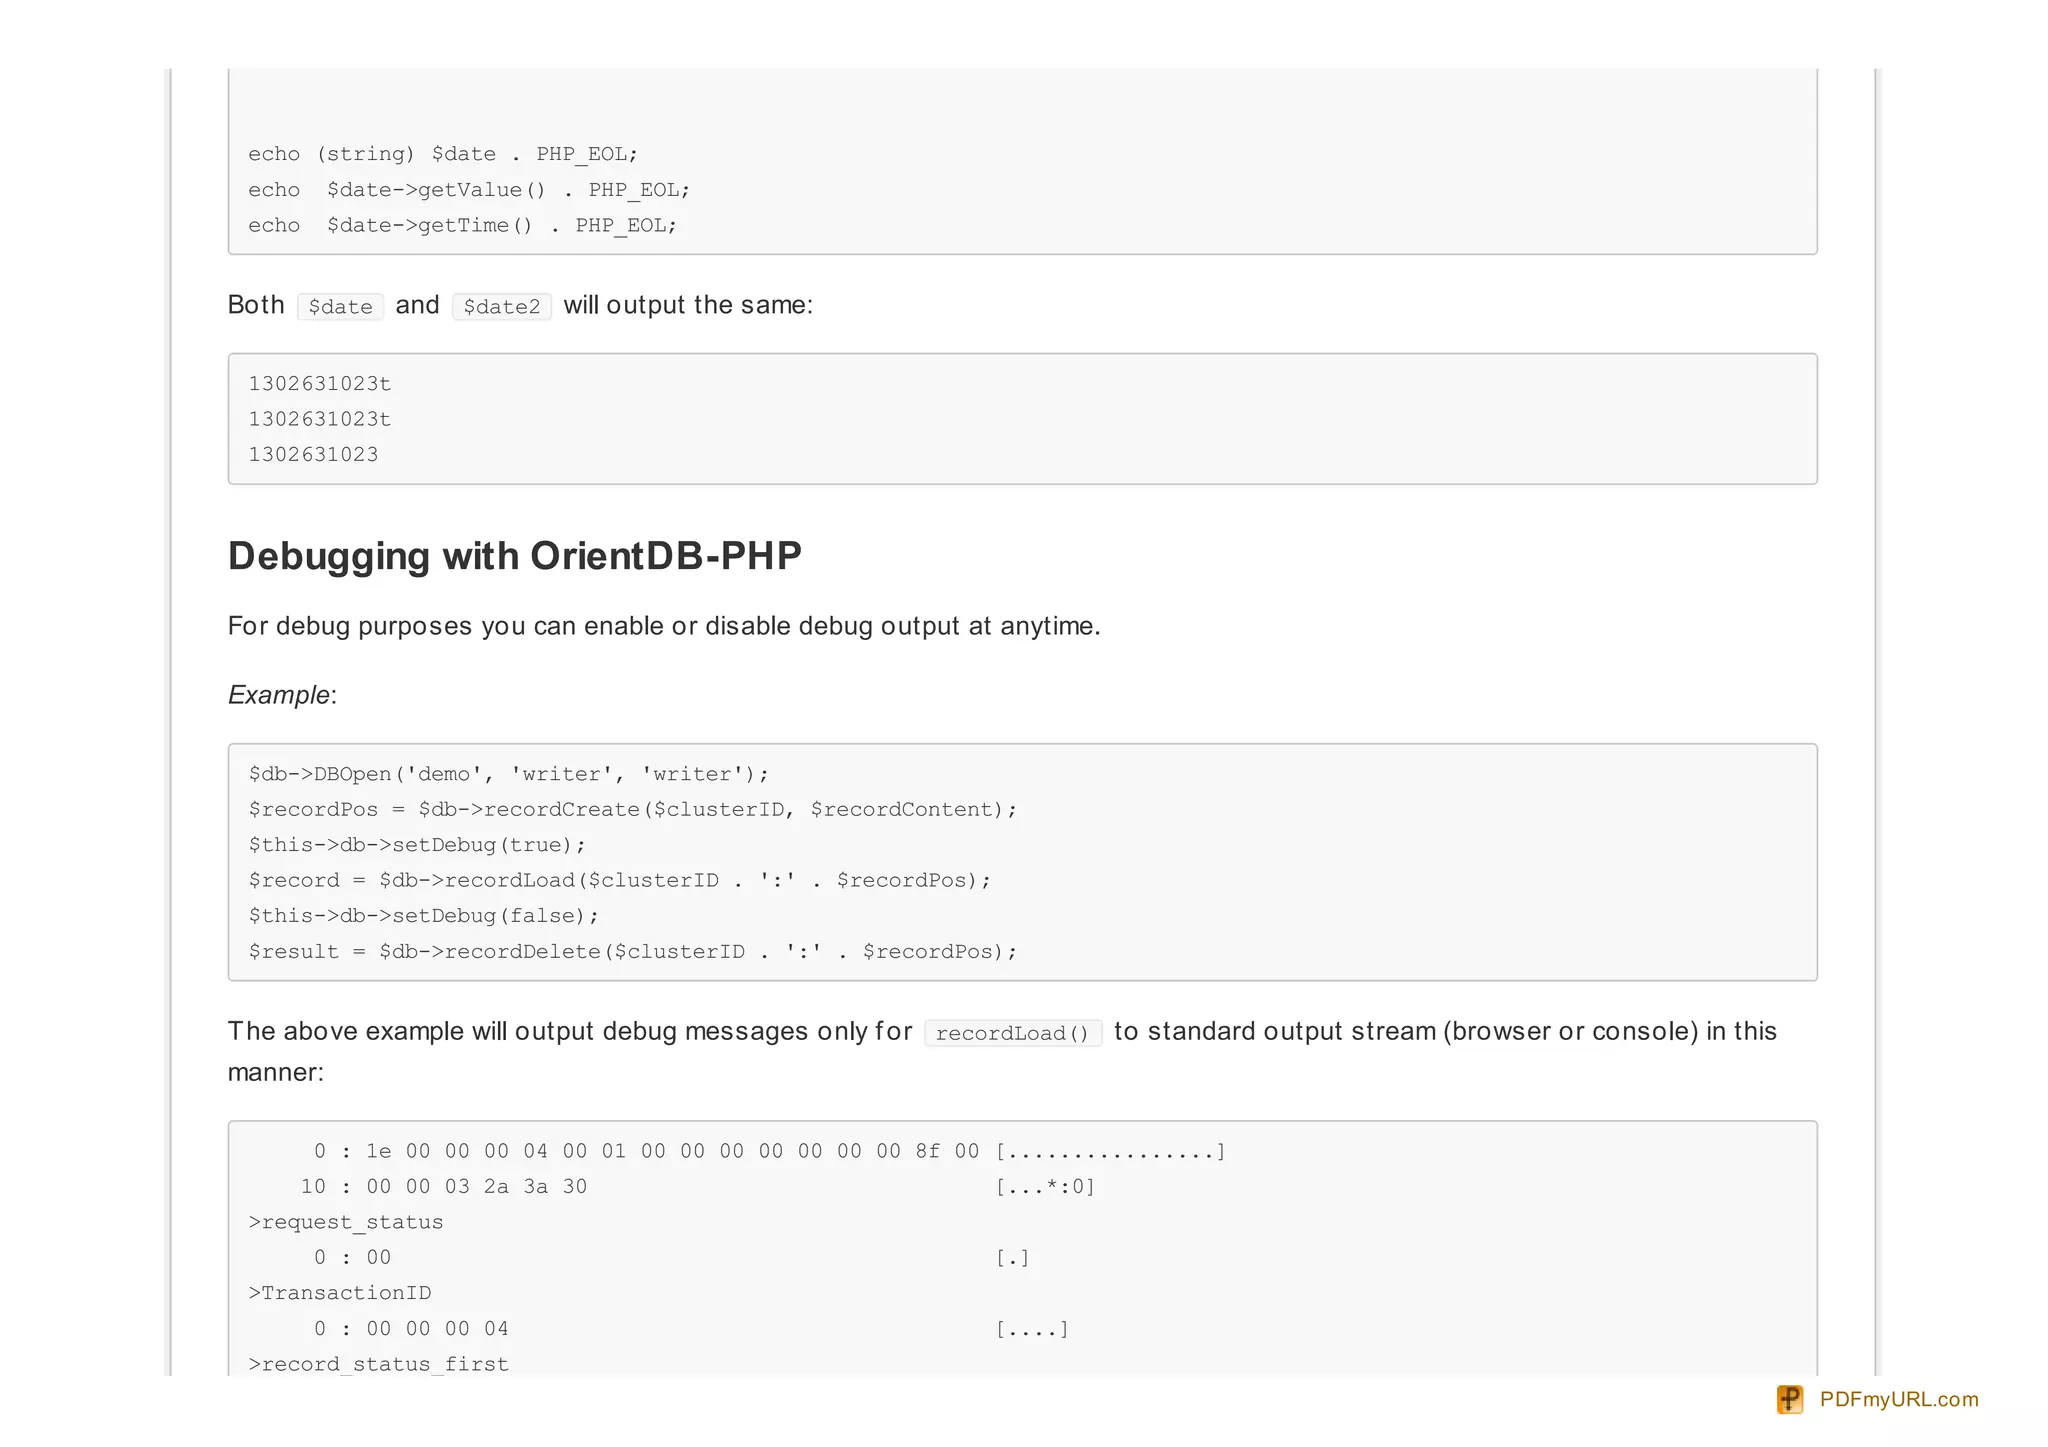Screen dimensions: 2048x1447
Task: Click the $recordPos recordCreate code line
Action: [x=632, y=810]
